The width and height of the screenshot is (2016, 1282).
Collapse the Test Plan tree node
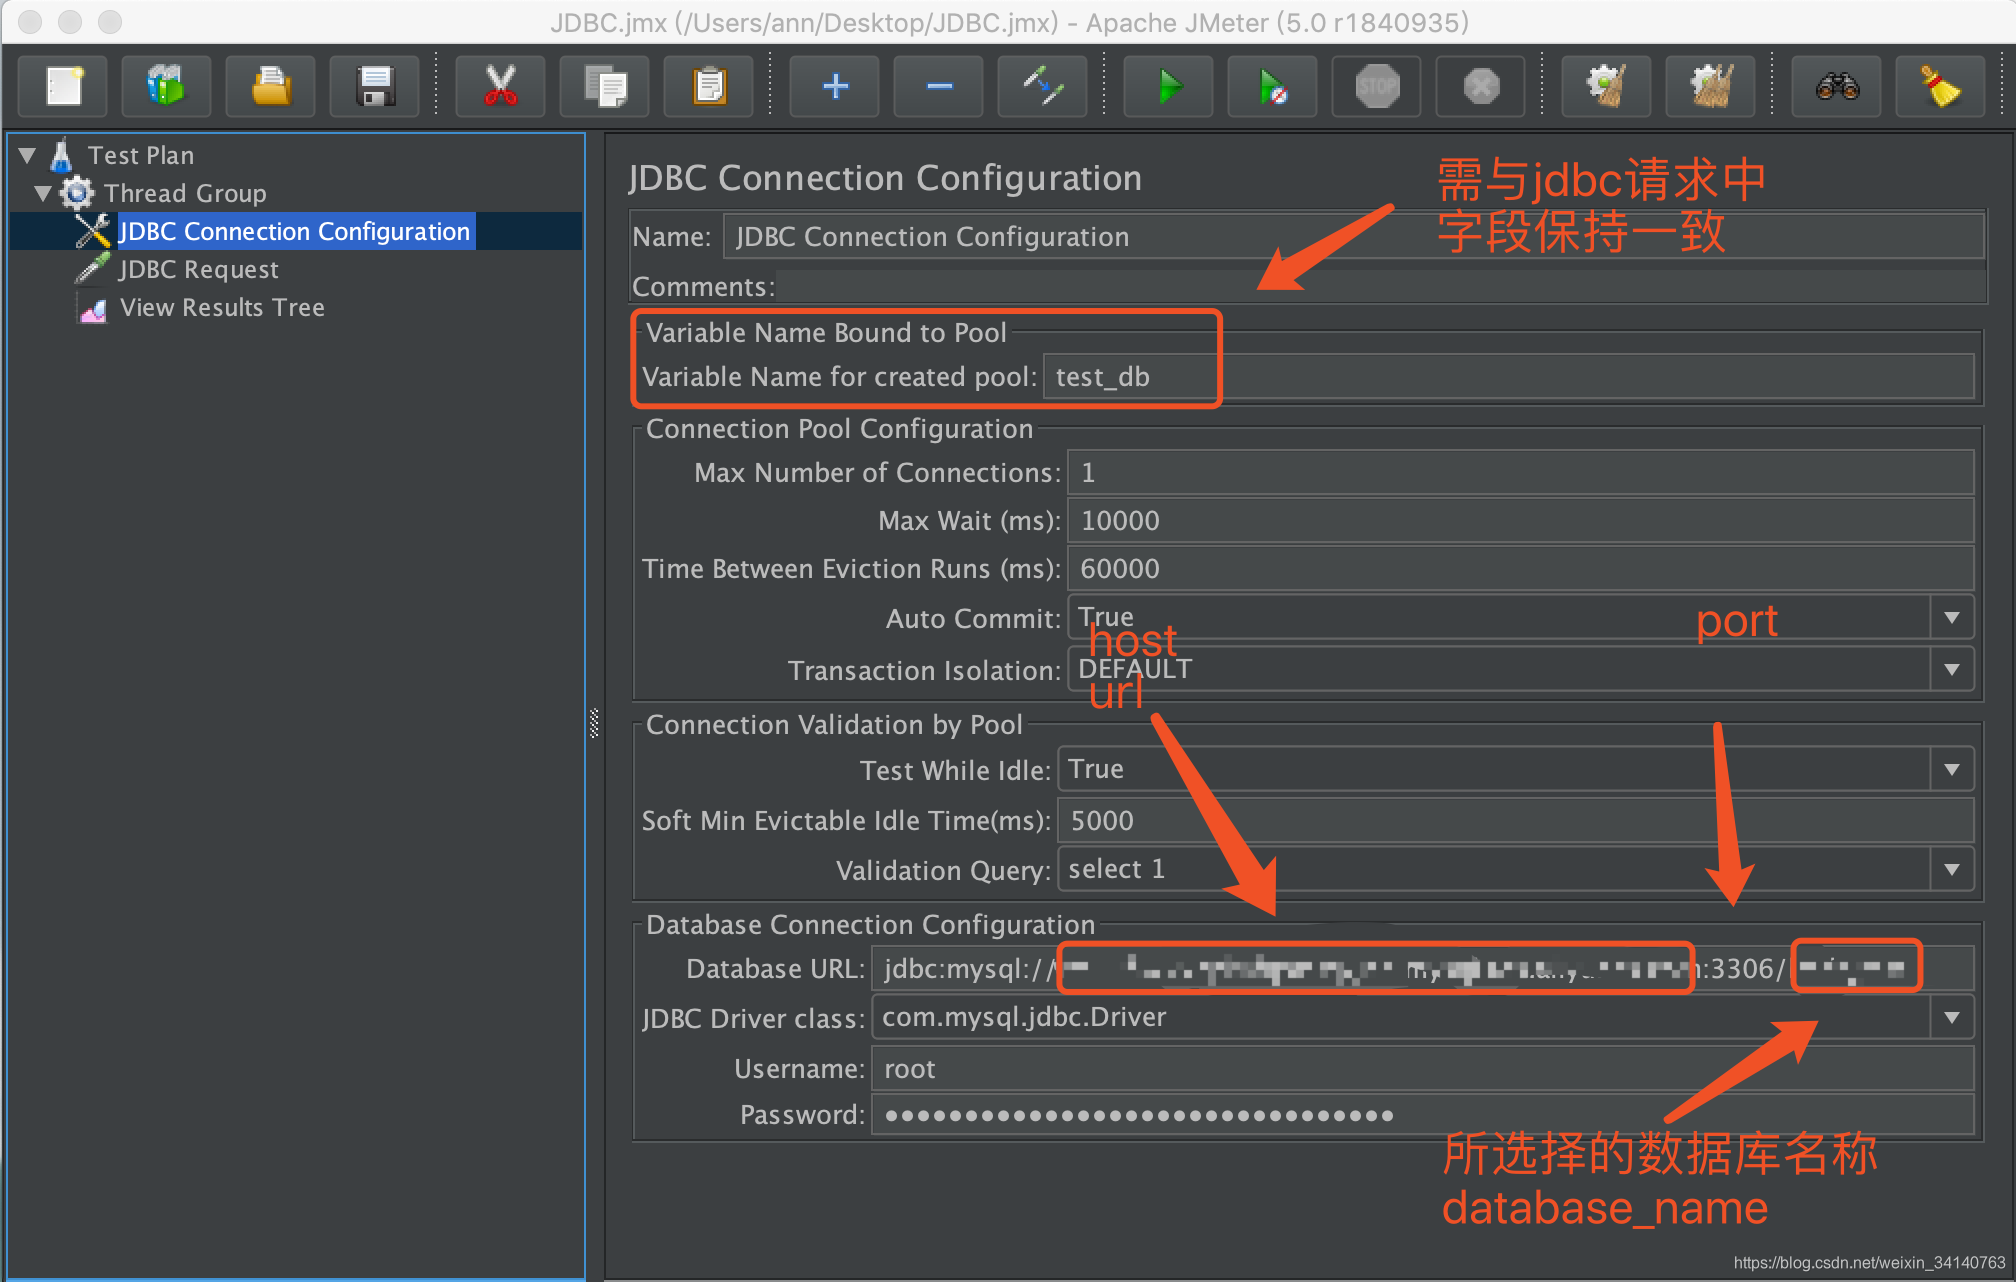coord(27,155)
